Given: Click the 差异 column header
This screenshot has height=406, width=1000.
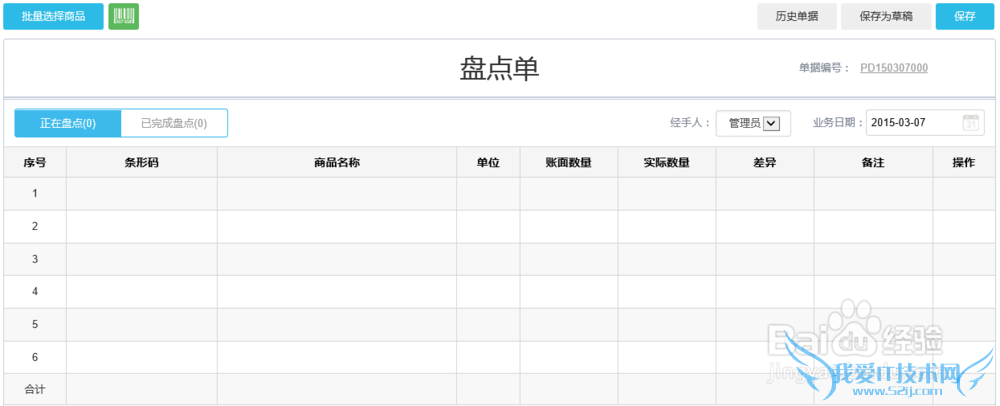Looking at the screenshot, I should pos(764,163).
